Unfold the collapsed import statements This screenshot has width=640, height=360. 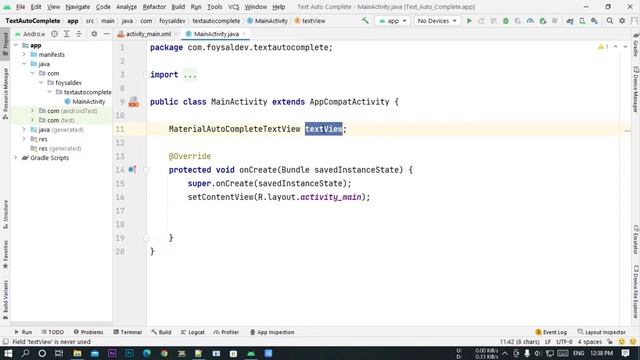point(190,75)
